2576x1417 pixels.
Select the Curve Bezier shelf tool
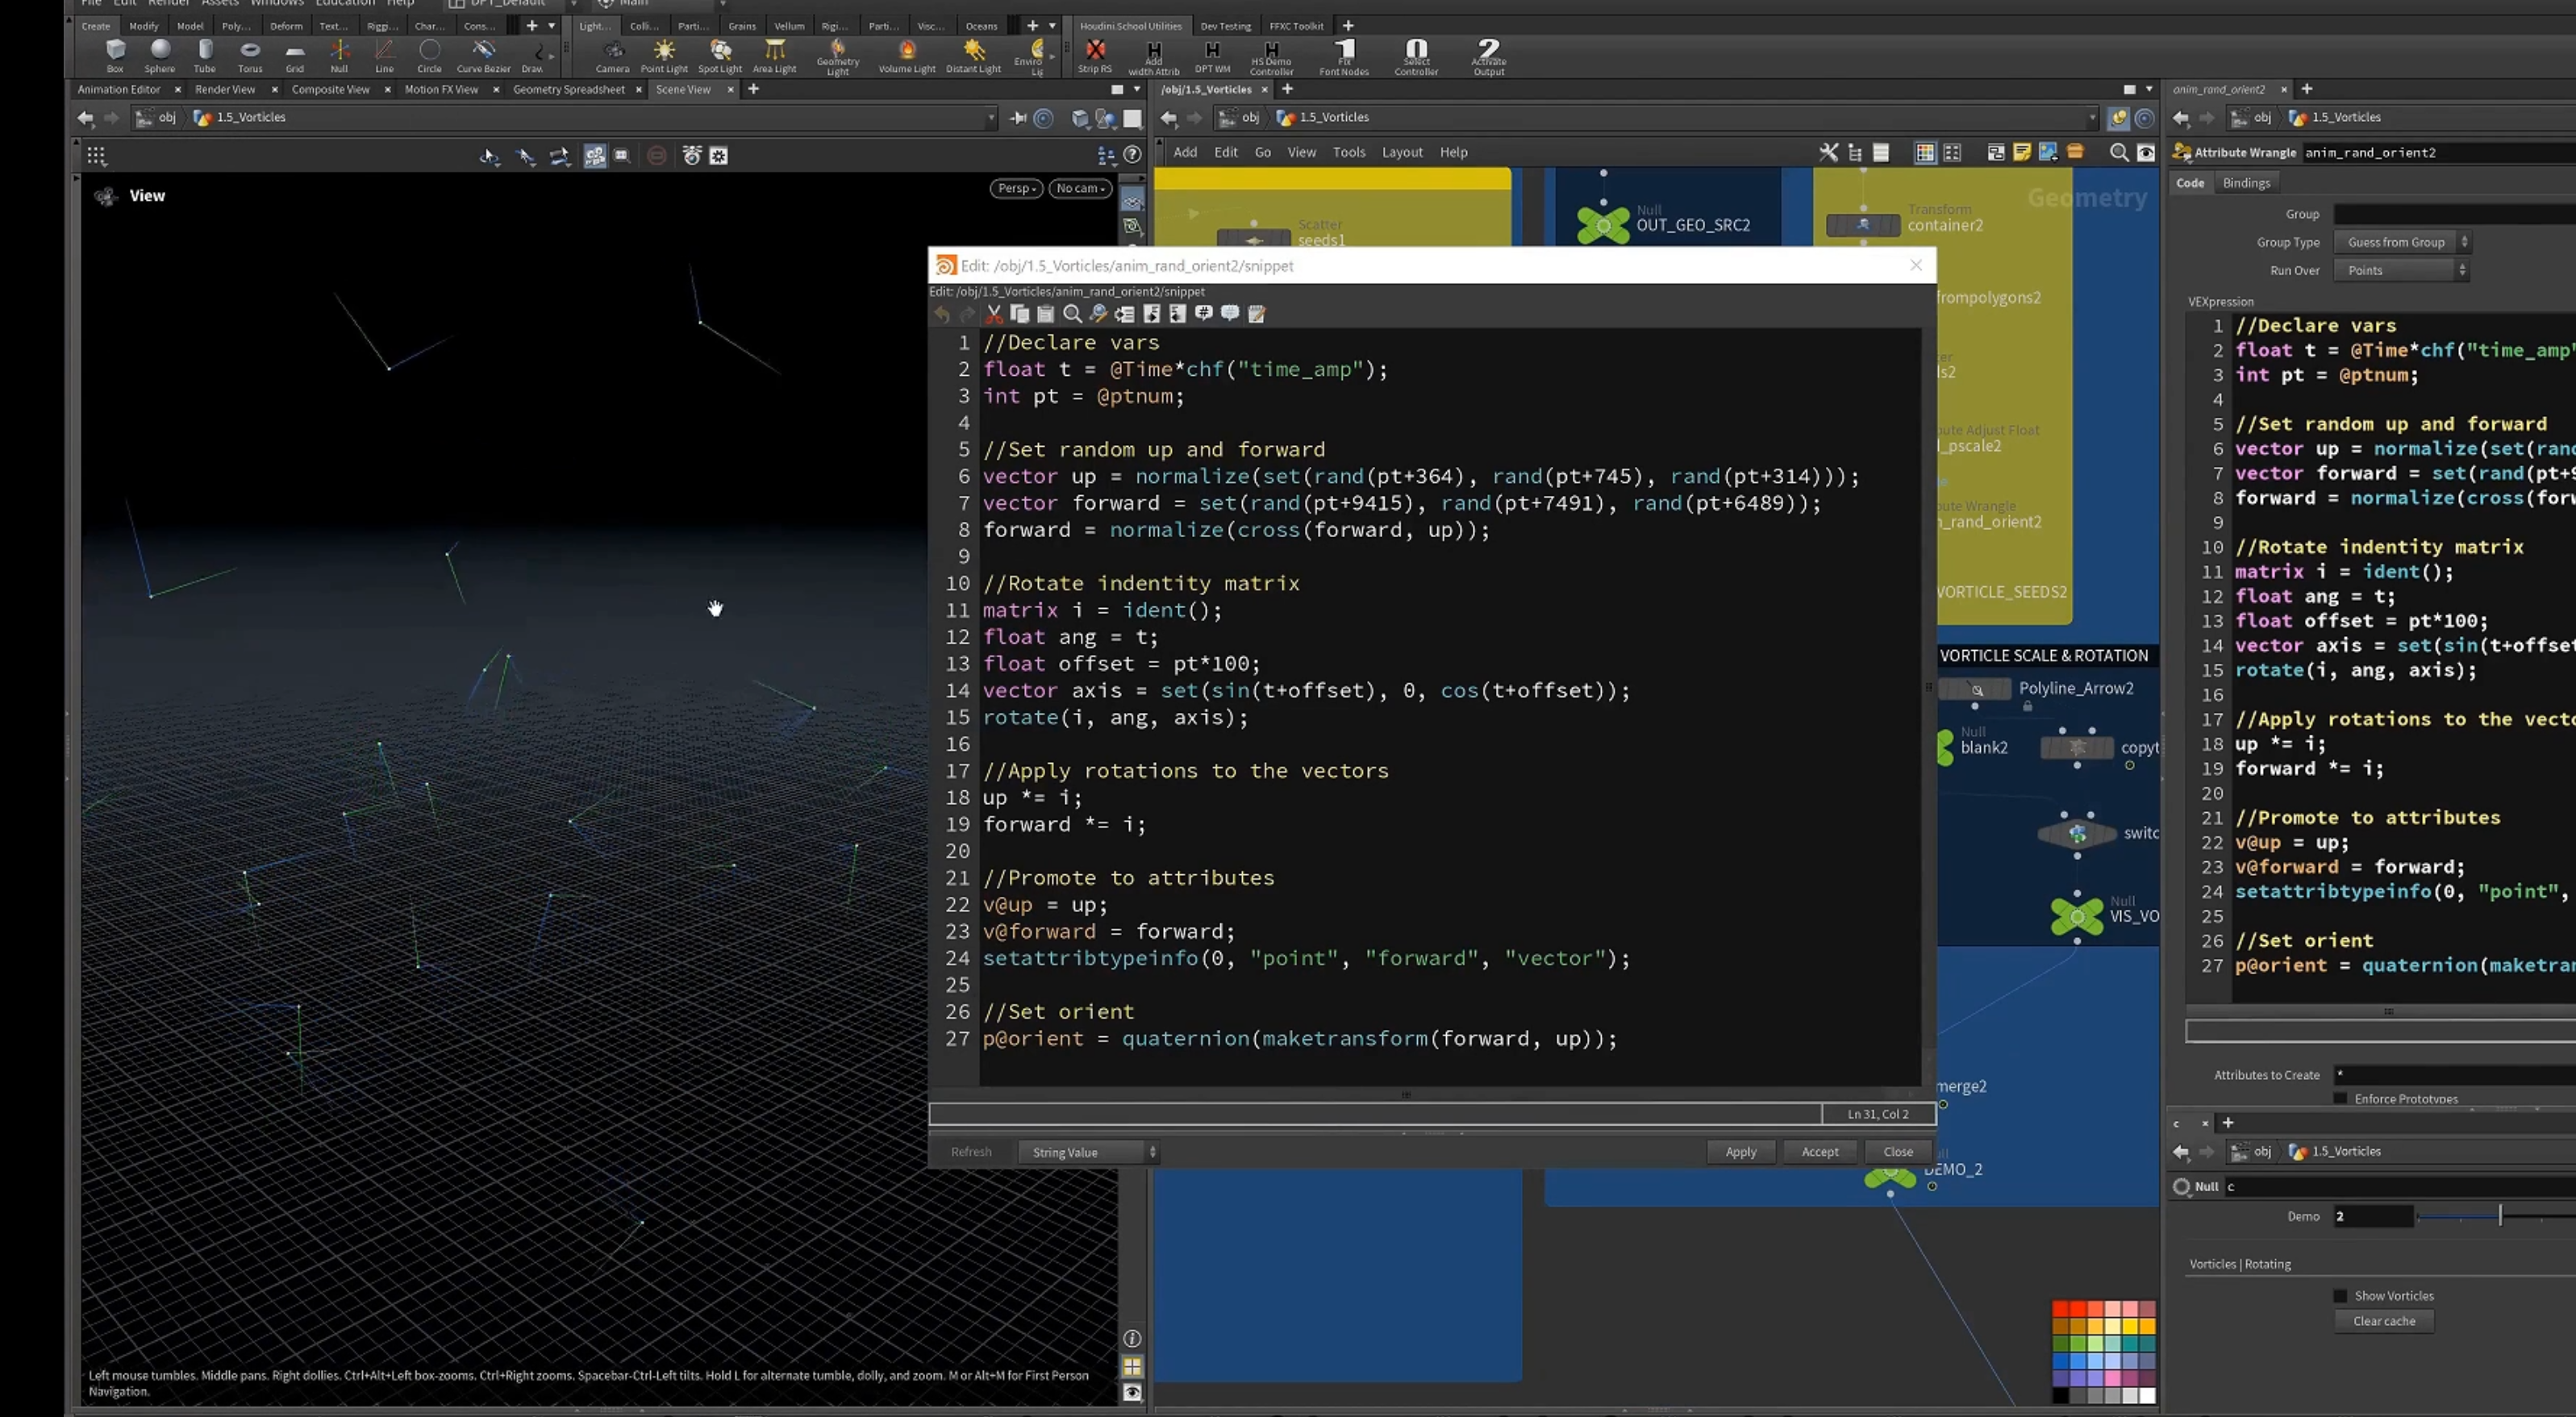483,56
